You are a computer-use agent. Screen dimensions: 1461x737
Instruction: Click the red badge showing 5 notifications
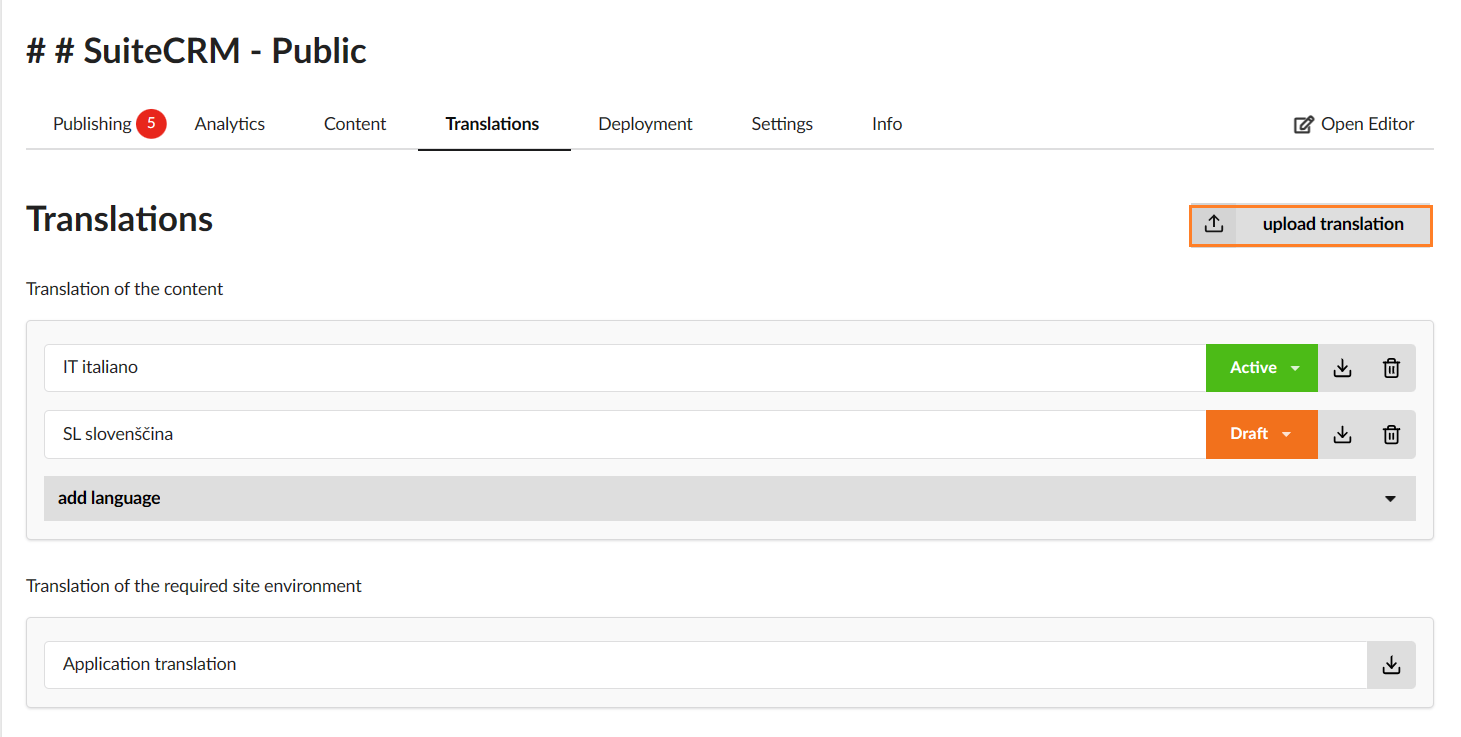tap(151, 124)
